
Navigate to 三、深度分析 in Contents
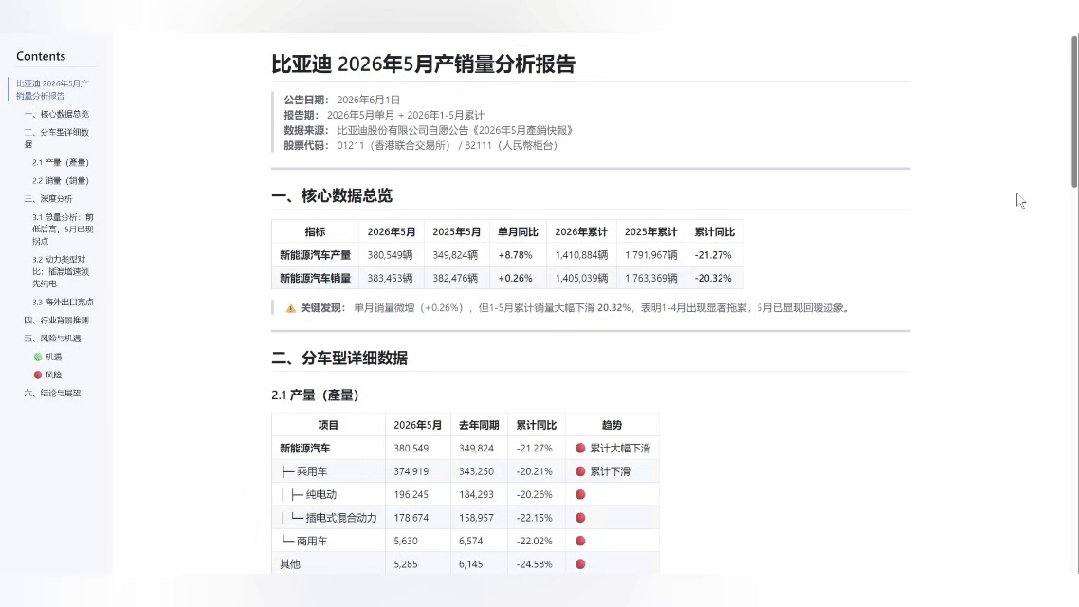click(x=48, y=199)
